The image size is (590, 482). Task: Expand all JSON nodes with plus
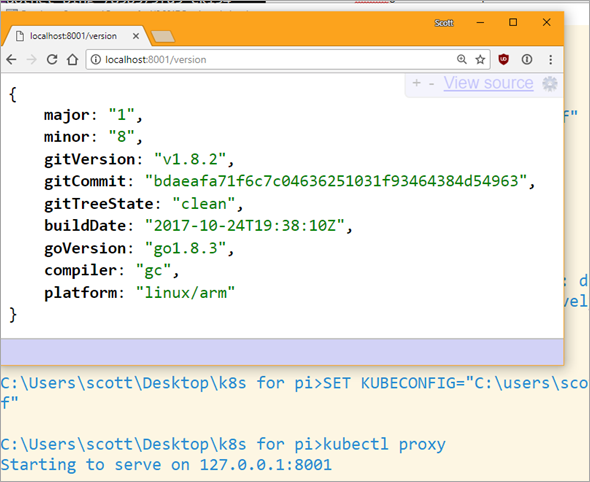click(417, 83)
